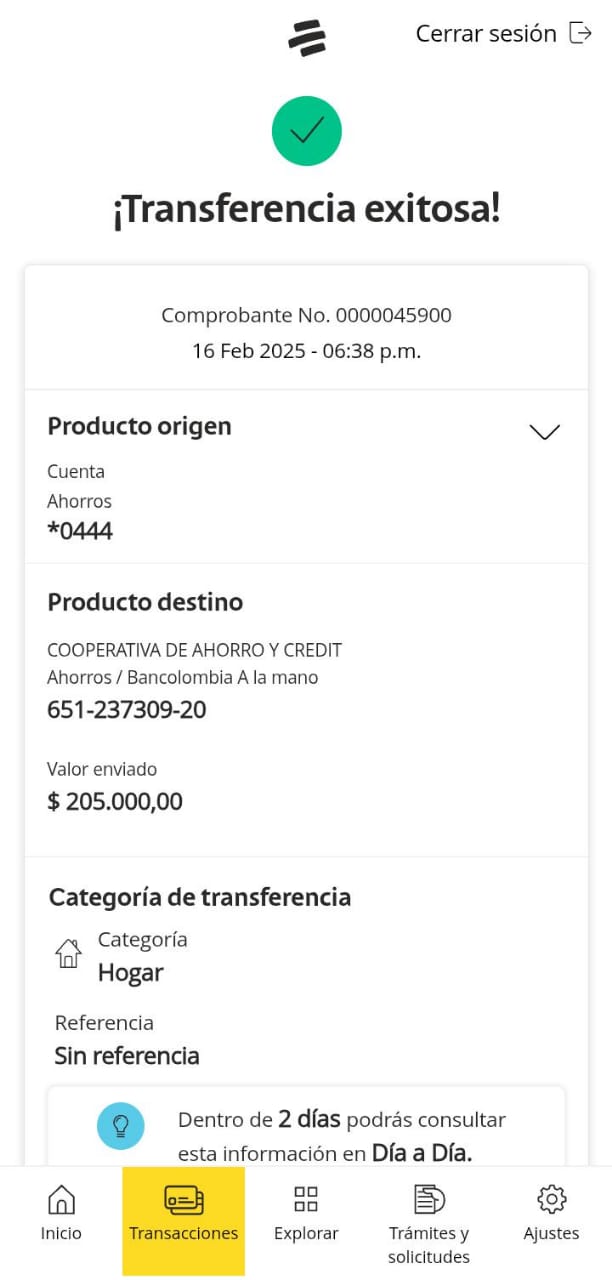
Task: Select the Trámites y solicitudes tab label
Action: 428,1245
